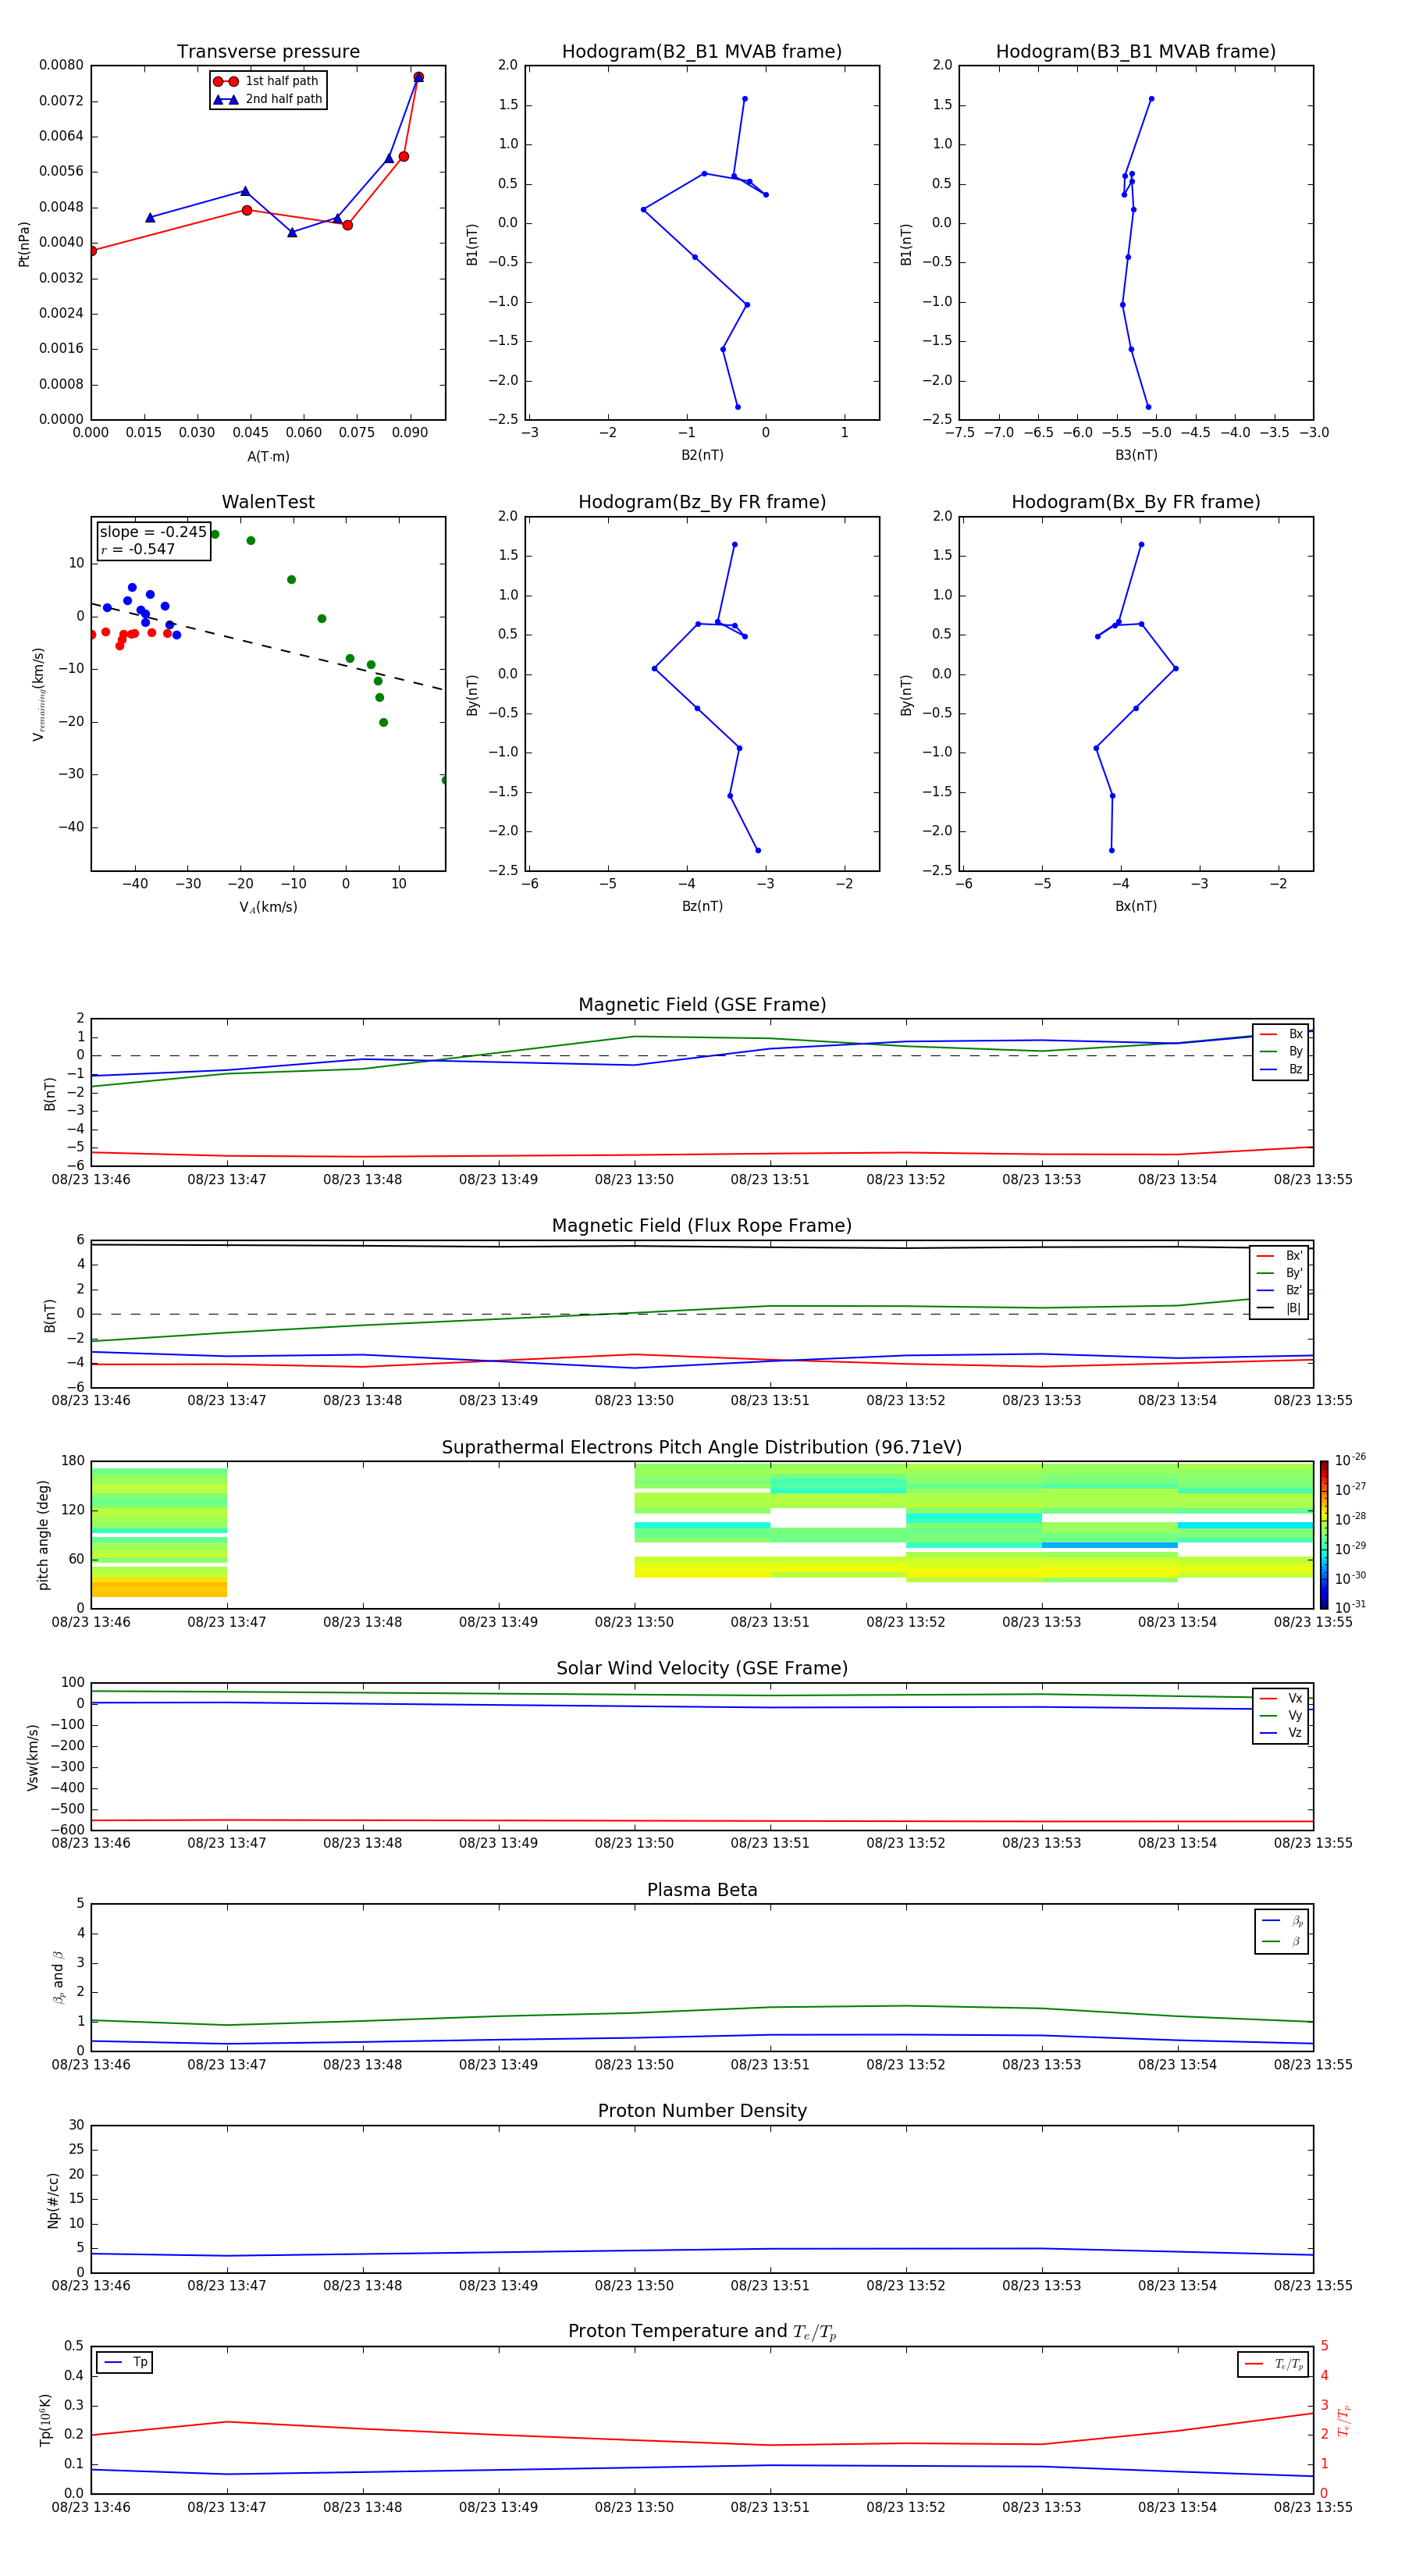Select the 'r = -0.547' annotation

pos(138,549)
